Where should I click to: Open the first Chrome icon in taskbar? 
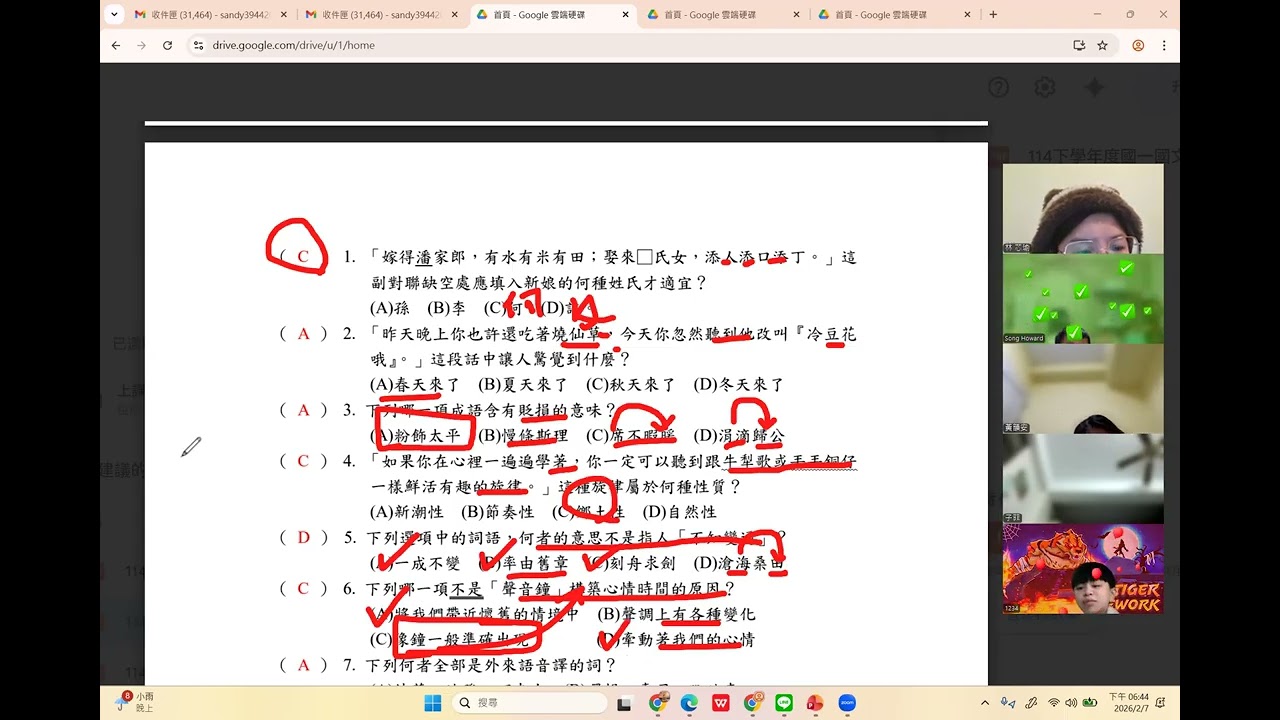pos(657,703)
